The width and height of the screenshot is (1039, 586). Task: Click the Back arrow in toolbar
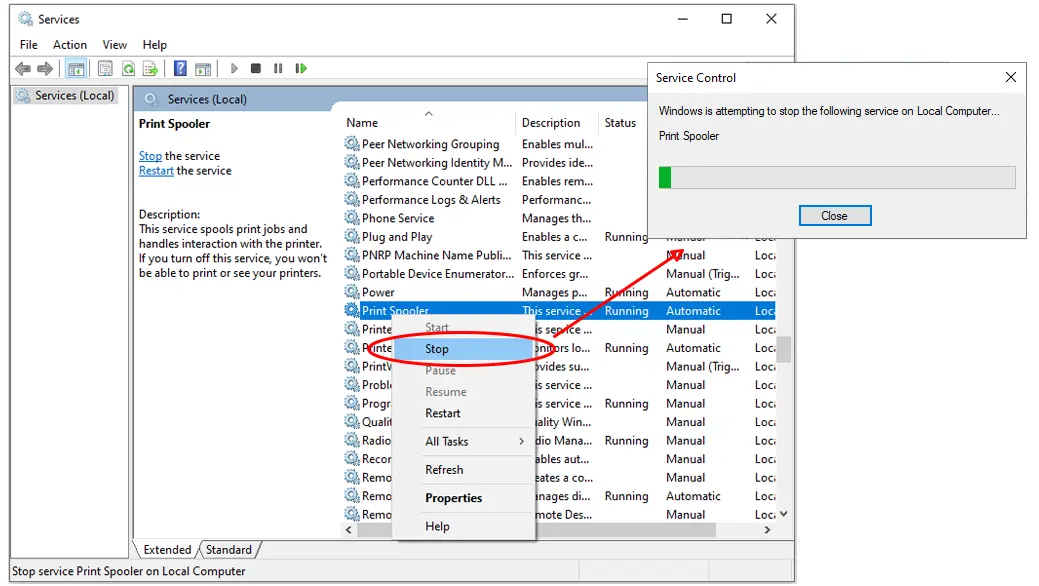point(22,69)
